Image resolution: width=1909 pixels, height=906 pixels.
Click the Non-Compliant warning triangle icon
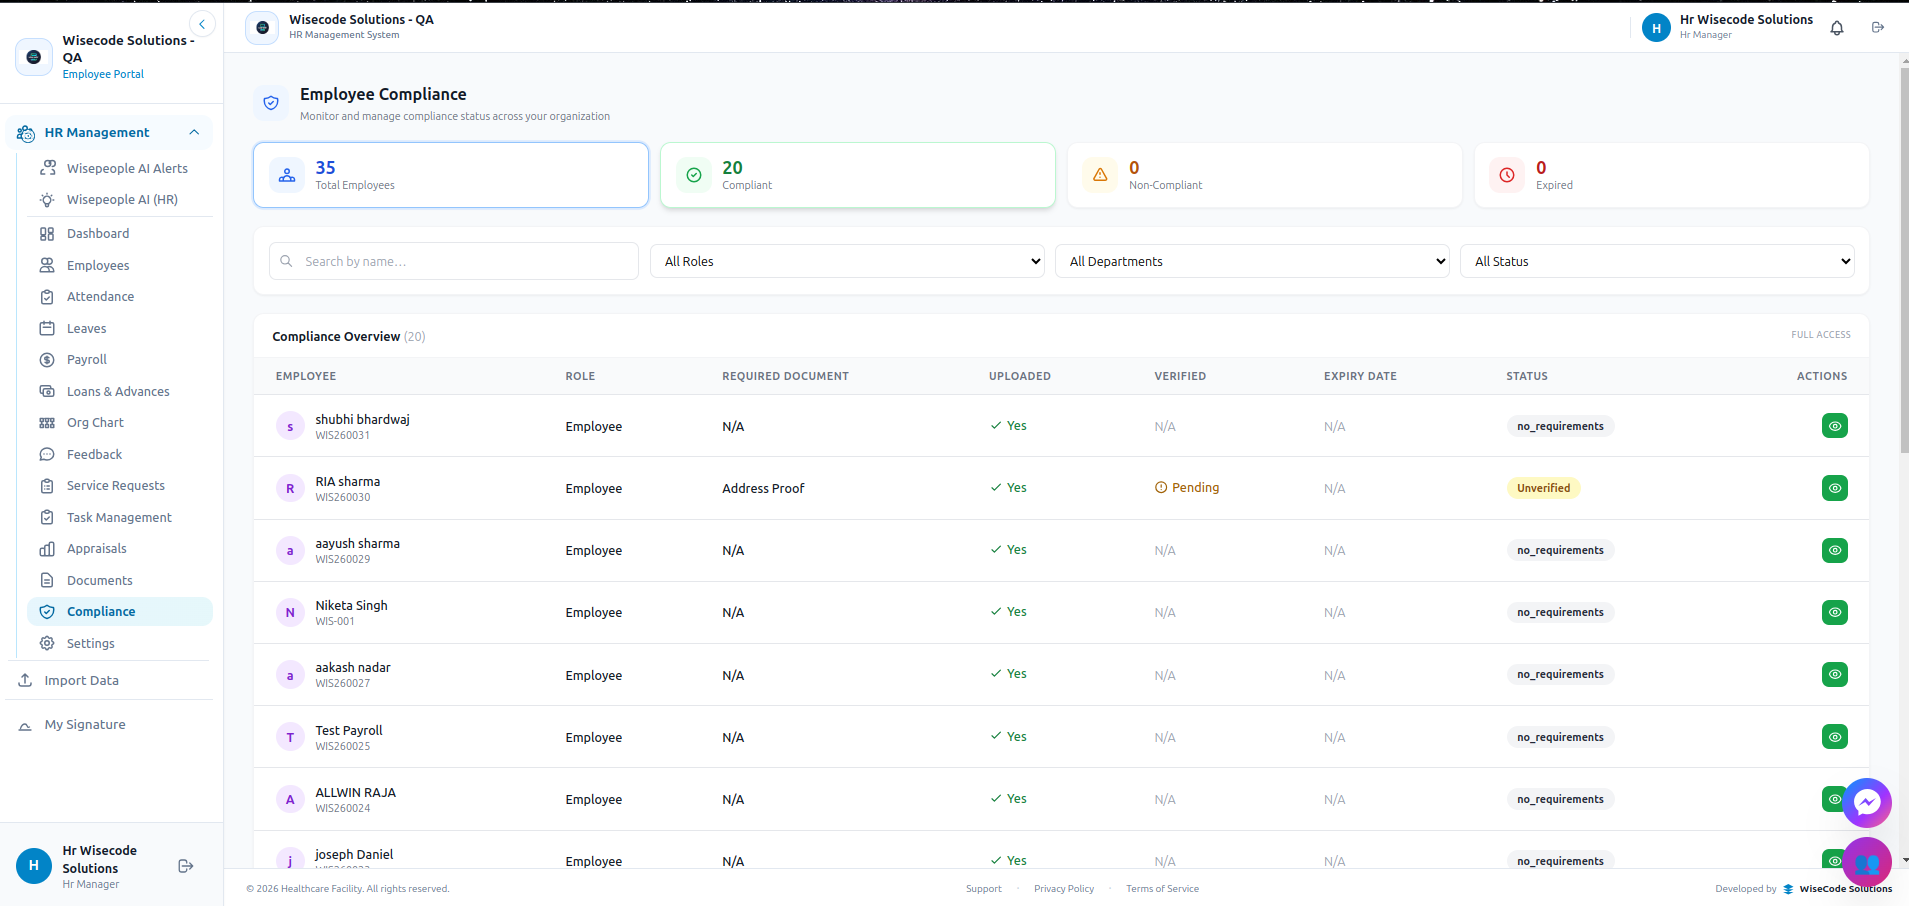[1100, 175]
